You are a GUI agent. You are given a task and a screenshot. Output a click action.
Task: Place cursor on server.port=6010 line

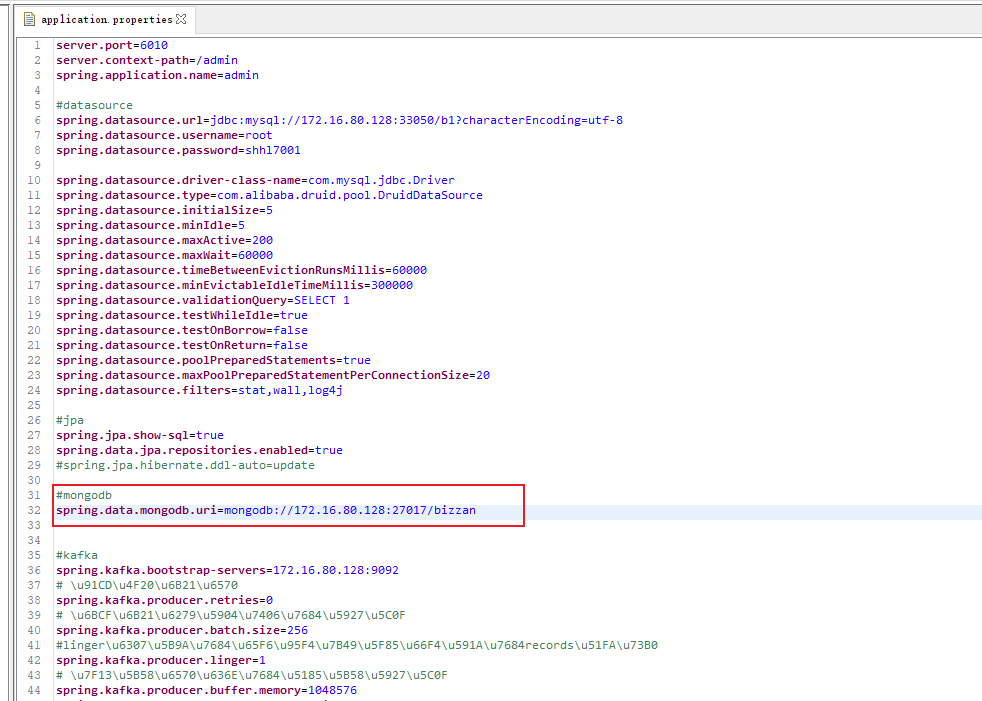pos(111,45)
